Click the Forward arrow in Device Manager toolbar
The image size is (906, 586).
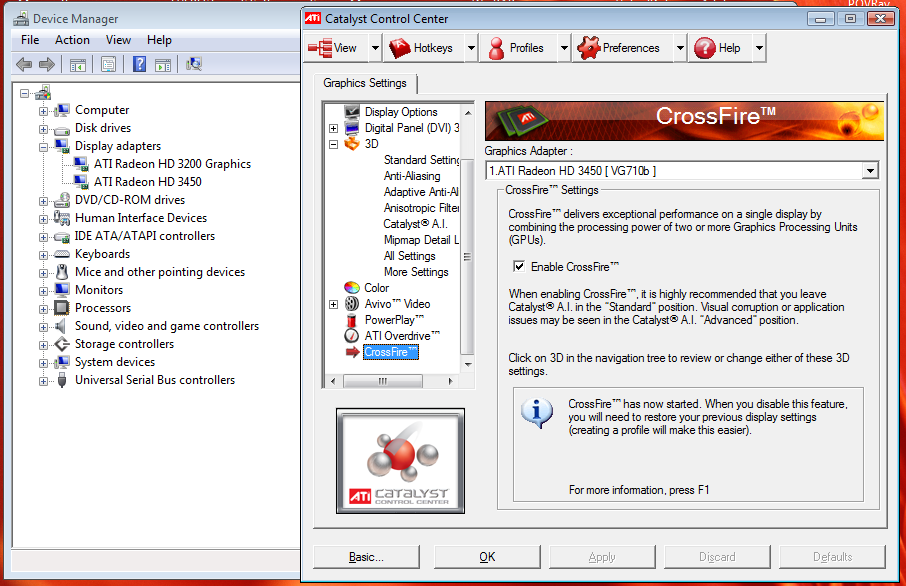[47, 64]
